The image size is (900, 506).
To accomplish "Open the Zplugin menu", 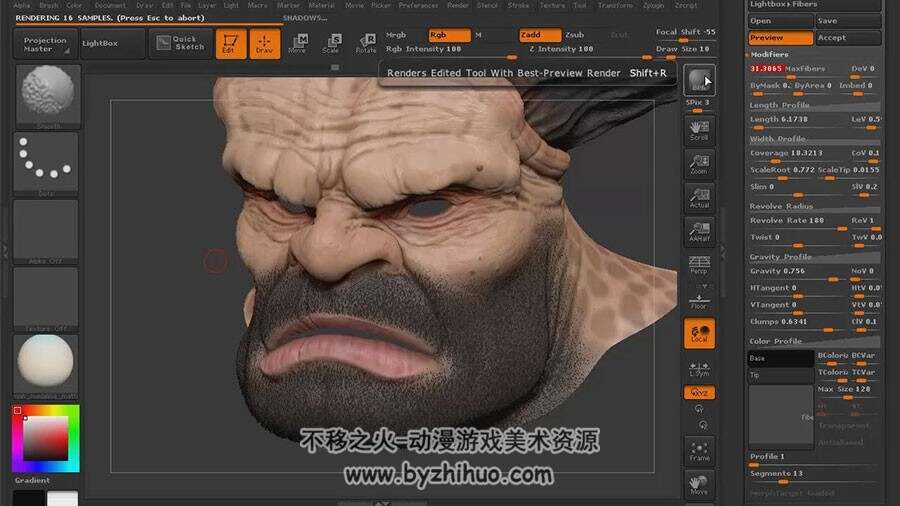I will point(653,5).
